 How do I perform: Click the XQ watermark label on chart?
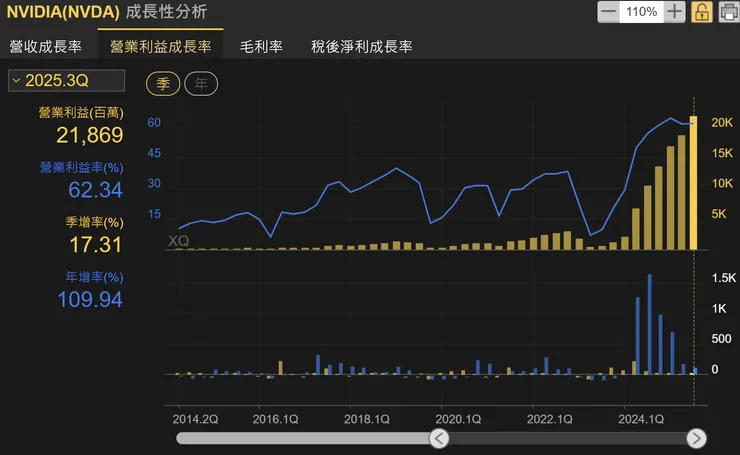178,241
